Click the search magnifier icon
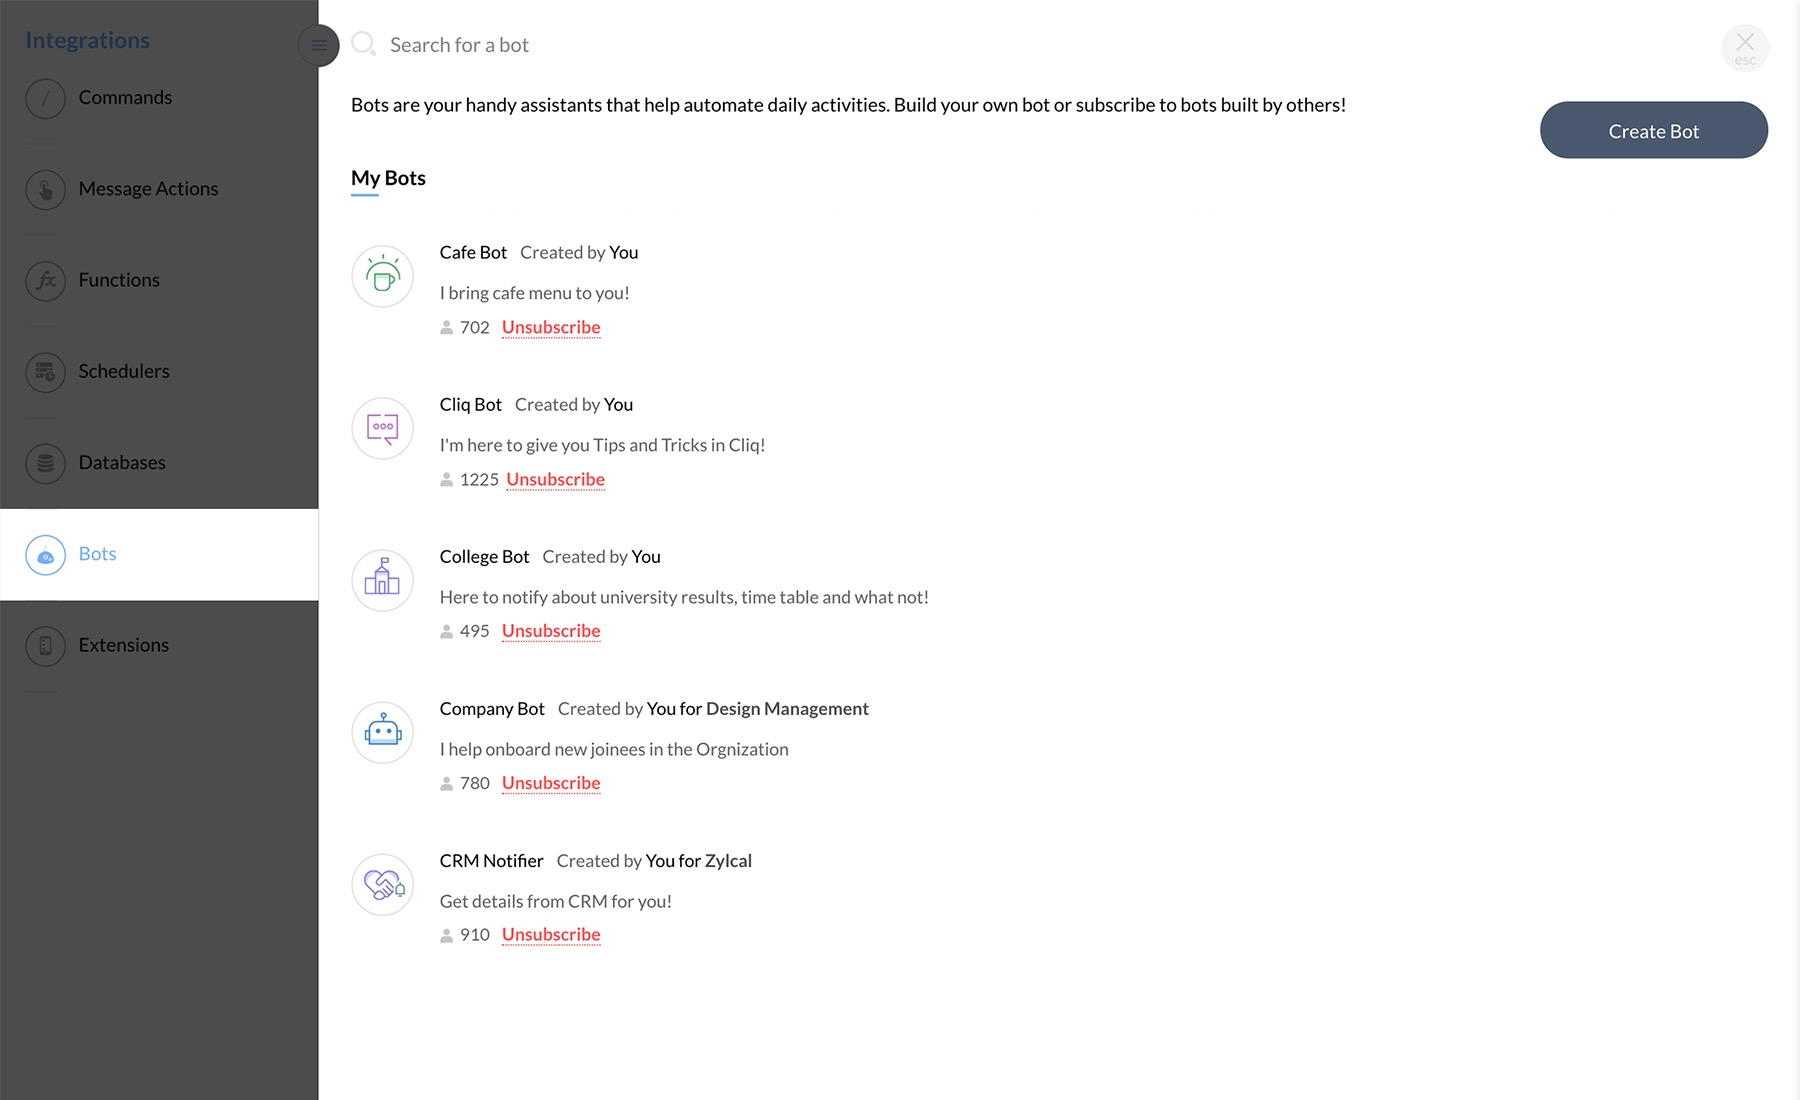 point(364,44)
